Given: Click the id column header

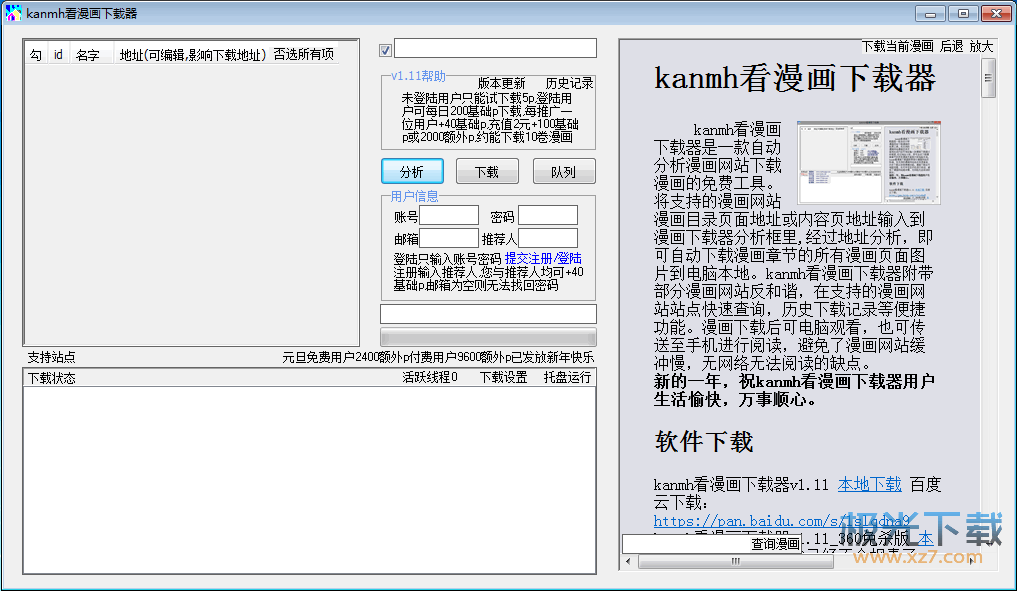Looking at the screenshot, I should [58, 54].
